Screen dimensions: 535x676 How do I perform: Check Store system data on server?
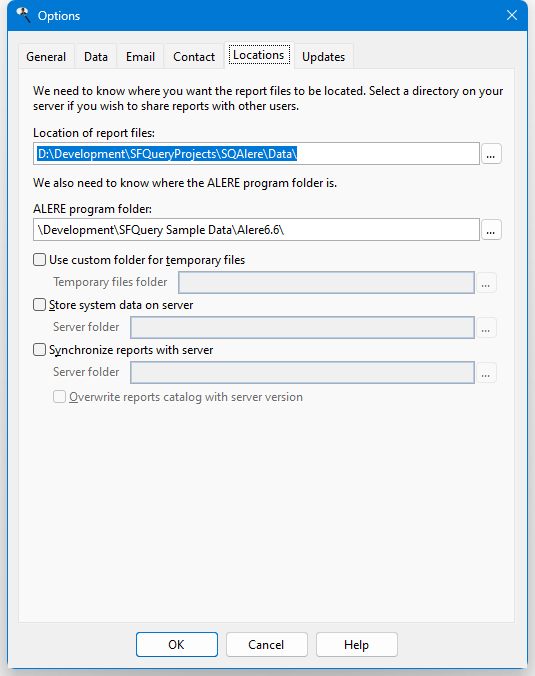(x=40, y=305)
